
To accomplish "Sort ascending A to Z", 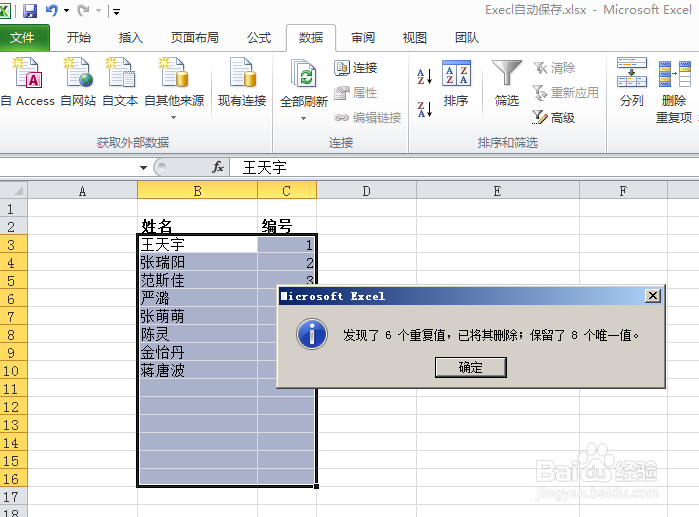I will point(424,76).
